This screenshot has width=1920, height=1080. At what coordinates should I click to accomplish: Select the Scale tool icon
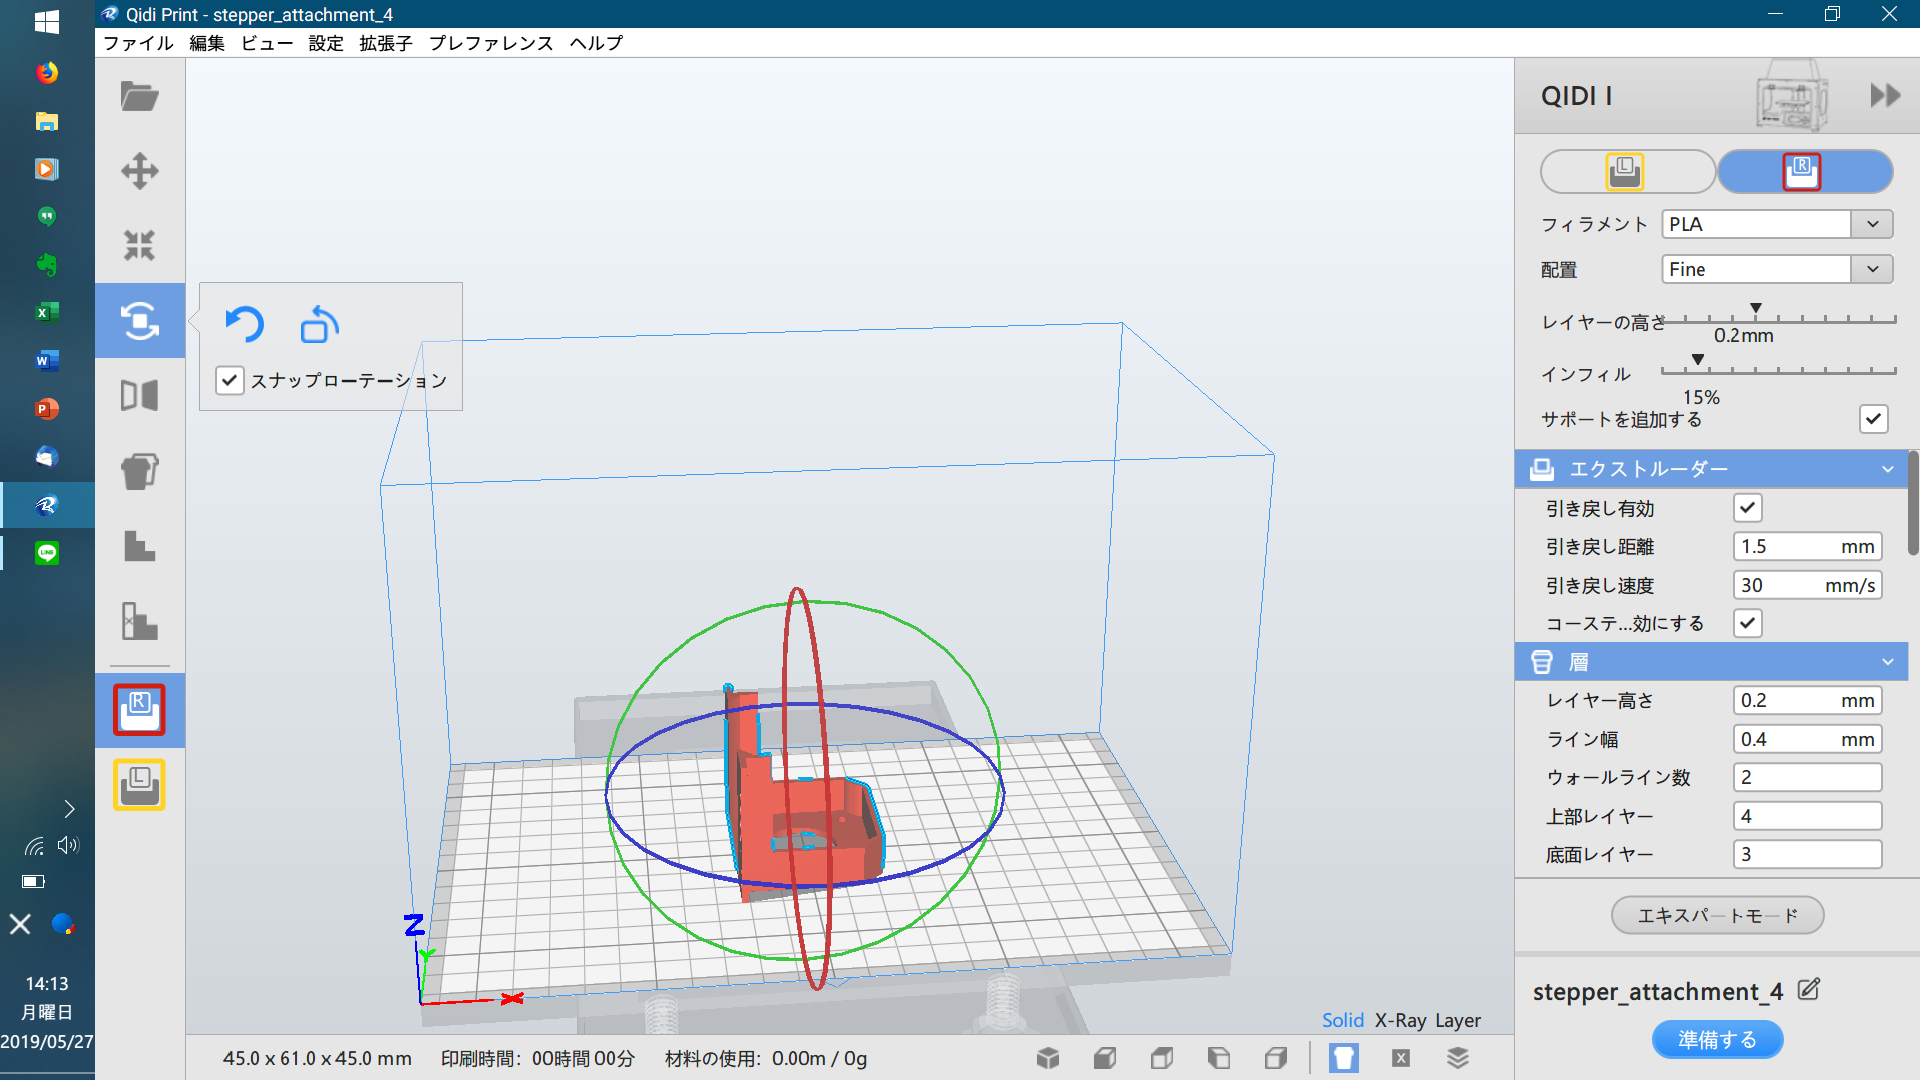(139, 245)
